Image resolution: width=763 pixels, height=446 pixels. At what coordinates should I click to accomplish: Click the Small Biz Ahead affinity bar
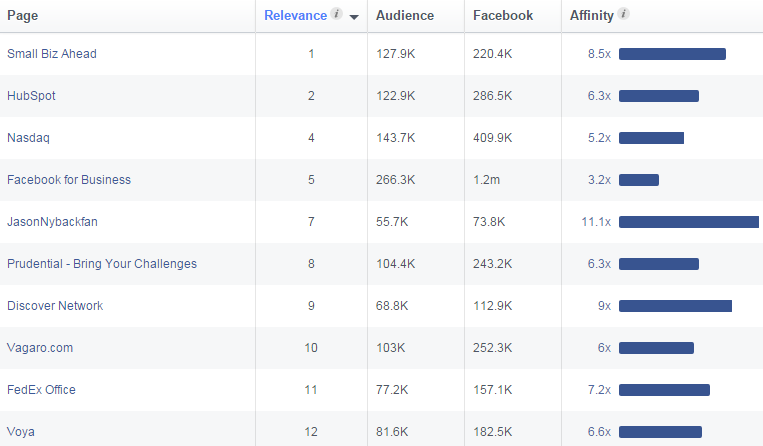point(672,54)
